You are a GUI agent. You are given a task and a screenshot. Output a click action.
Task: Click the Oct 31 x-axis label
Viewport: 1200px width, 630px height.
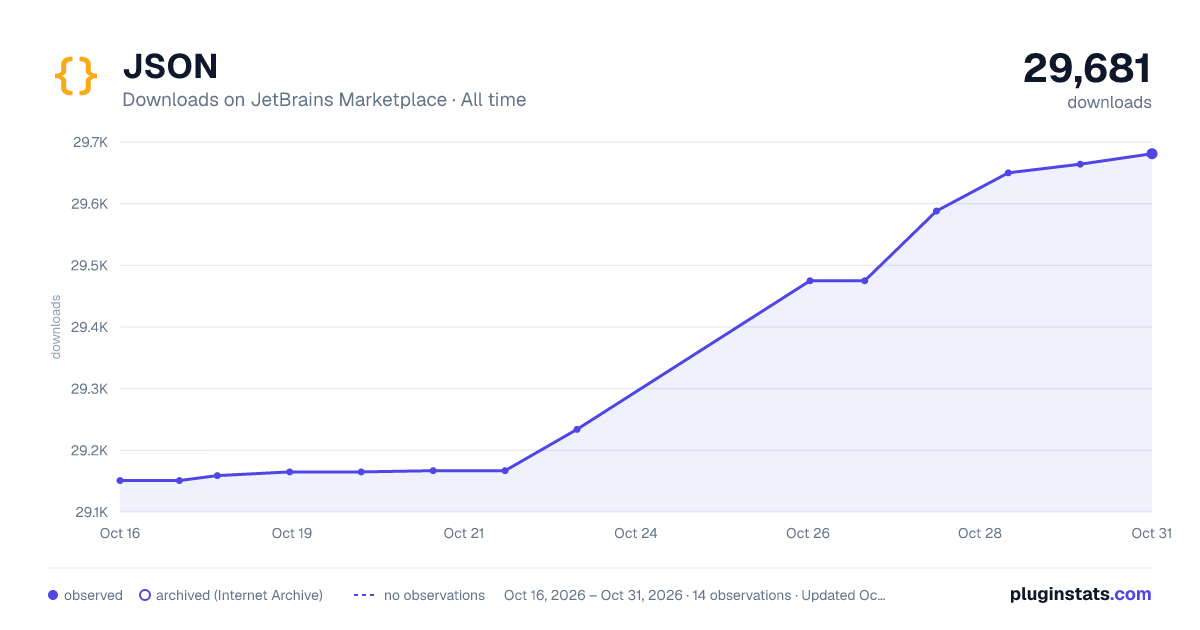click(1151, 533)
